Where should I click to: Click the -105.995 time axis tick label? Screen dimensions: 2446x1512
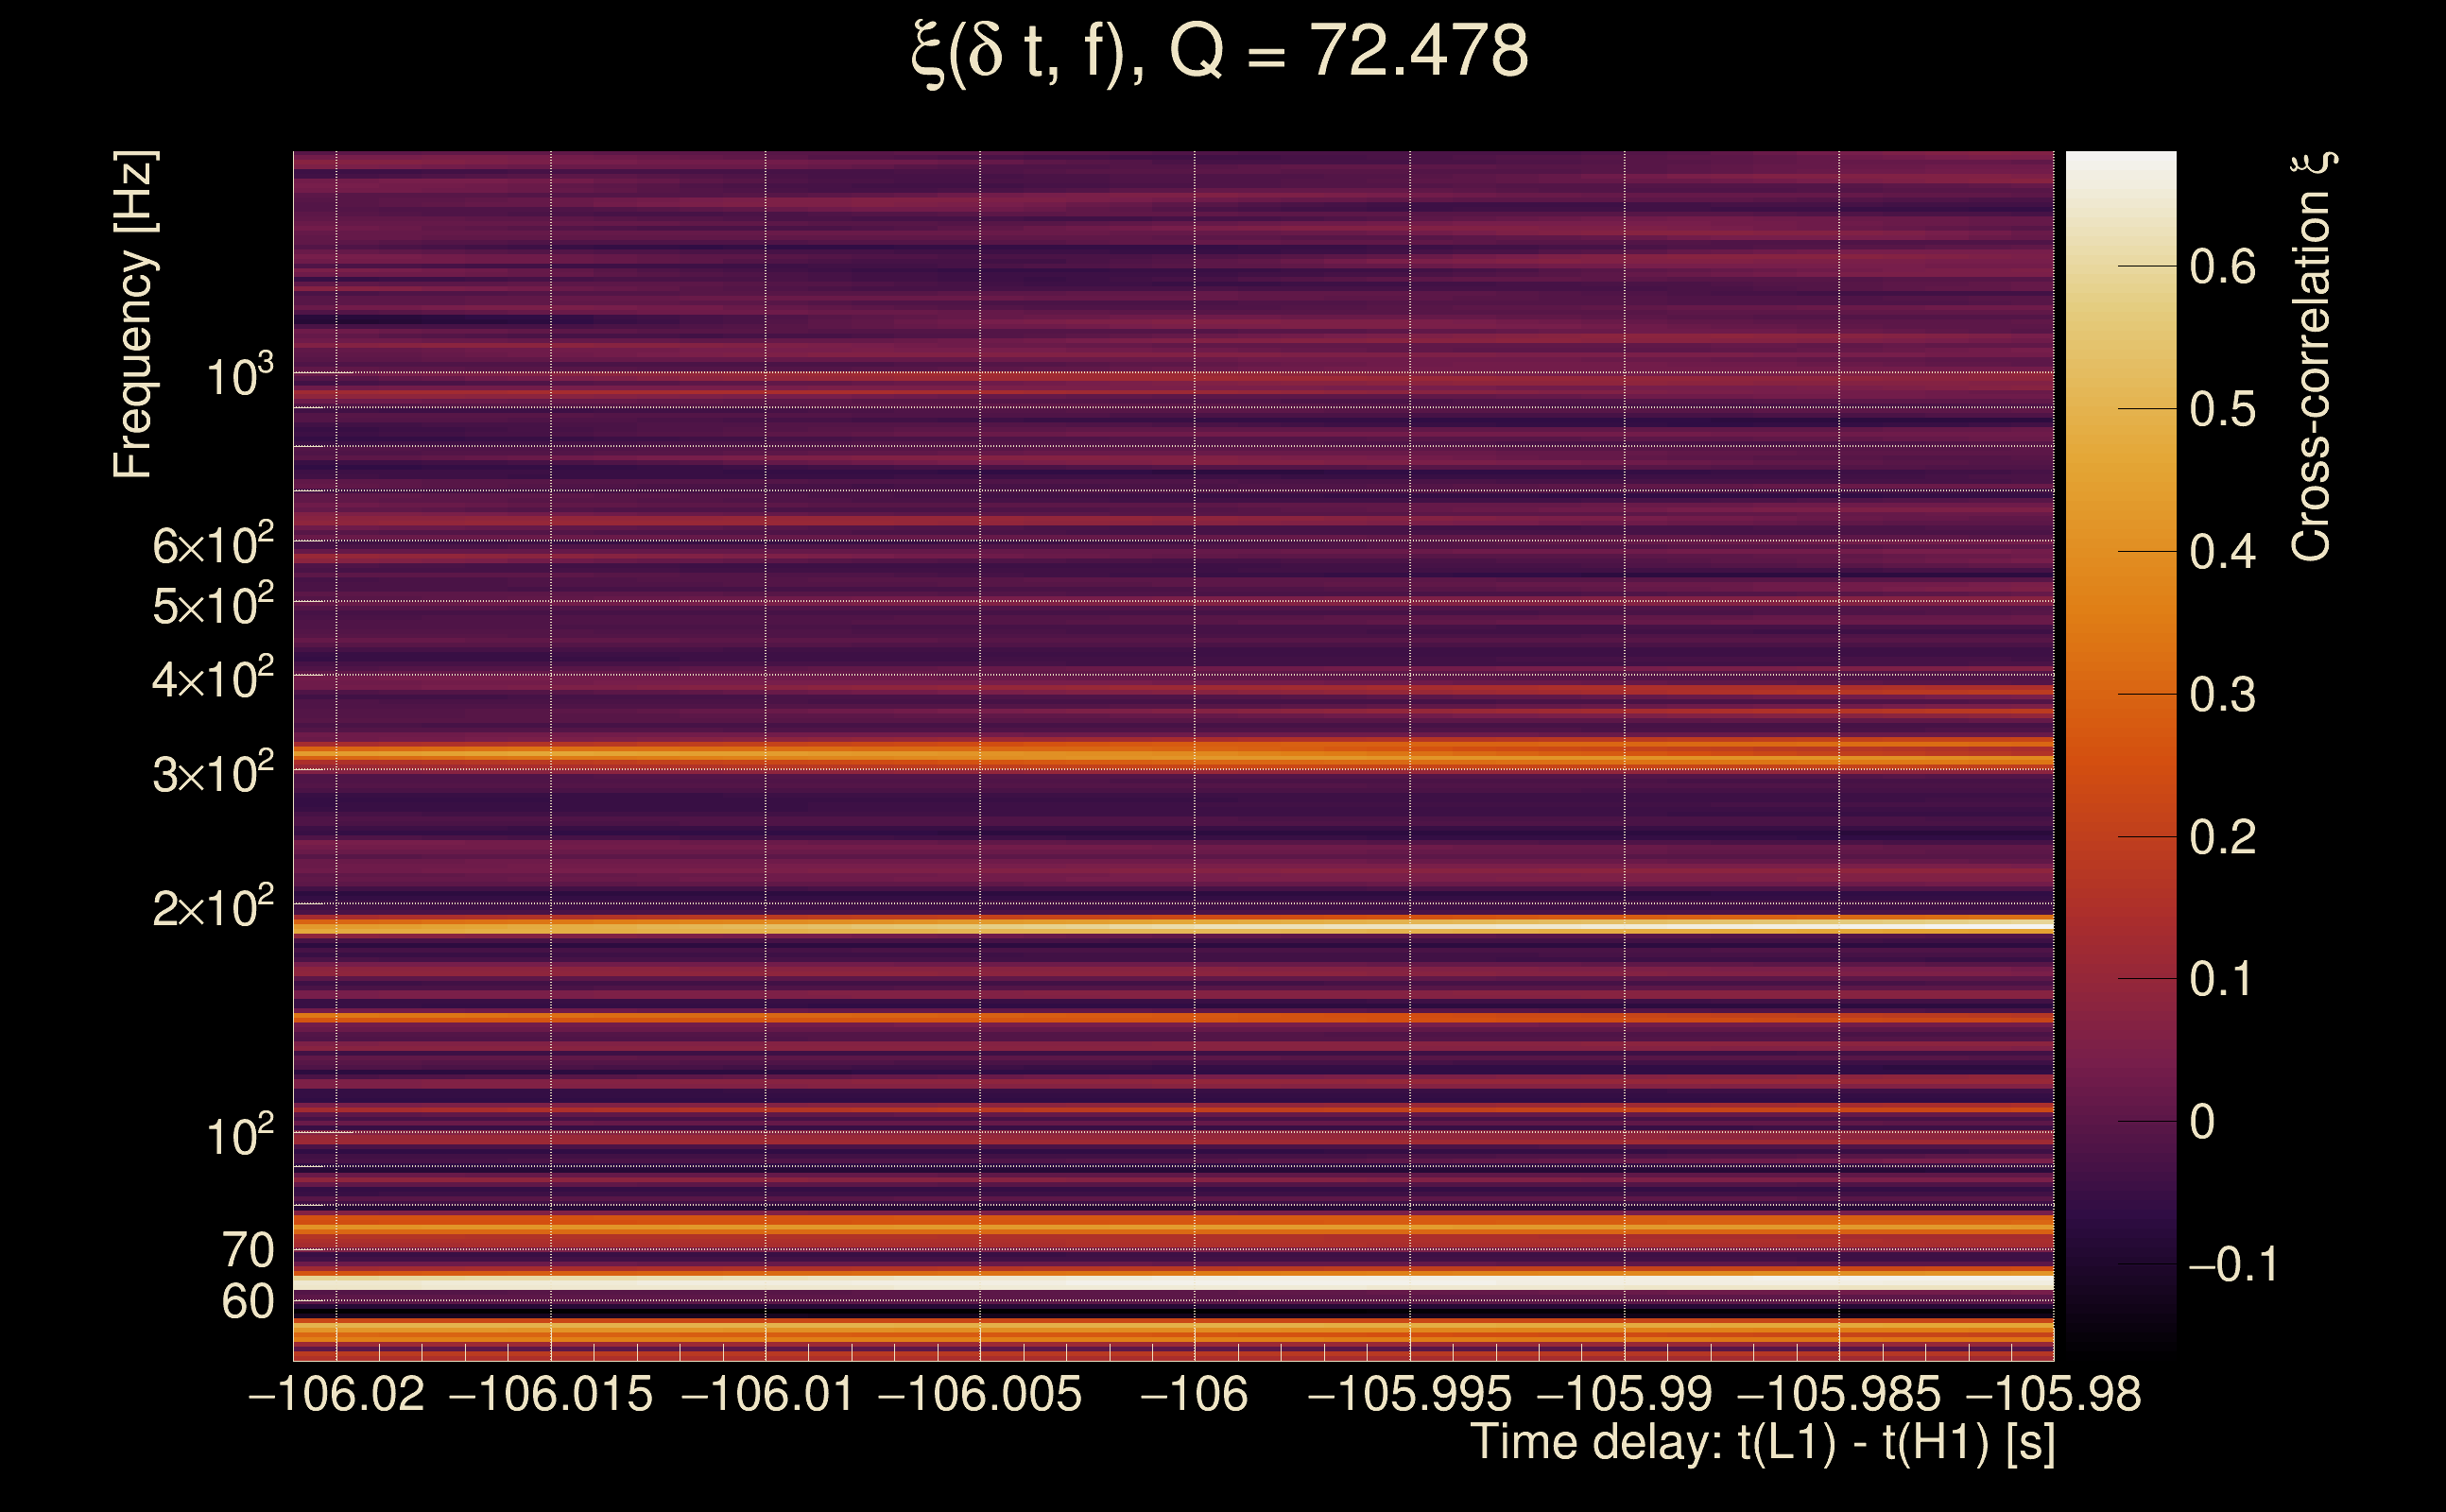1409,1394
